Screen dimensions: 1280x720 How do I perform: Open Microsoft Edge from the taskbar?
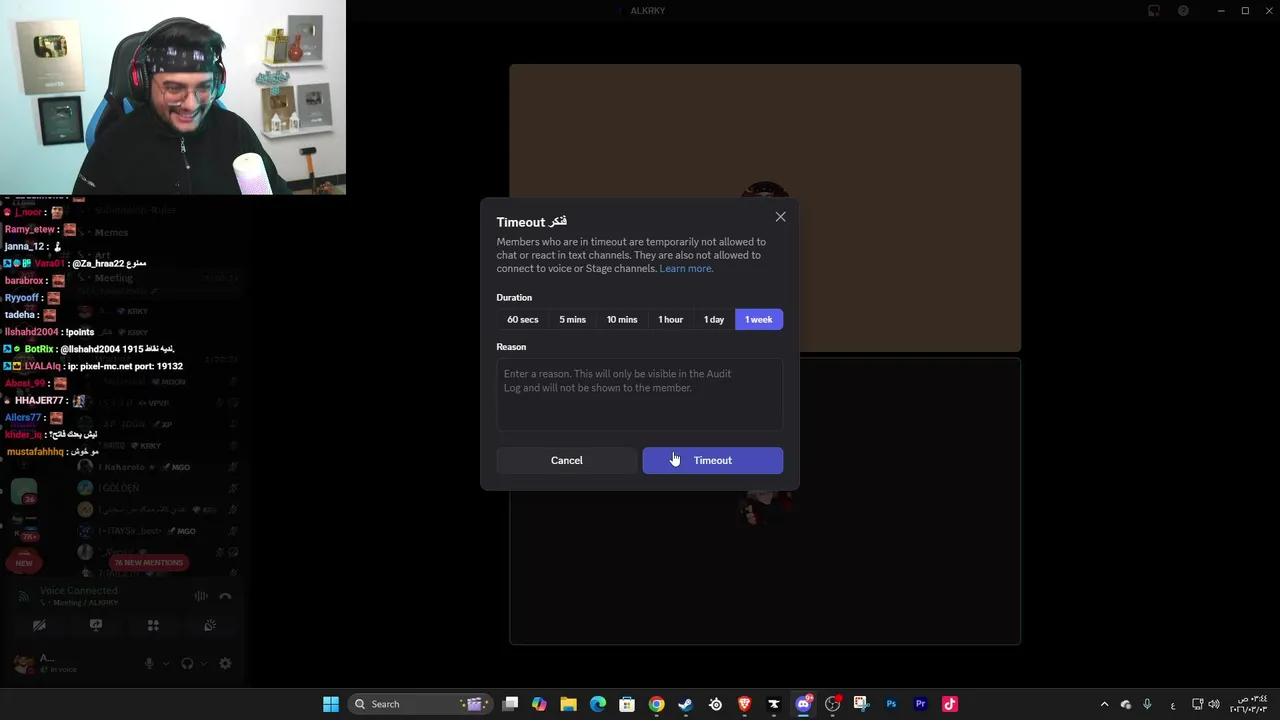click(598, 704)
